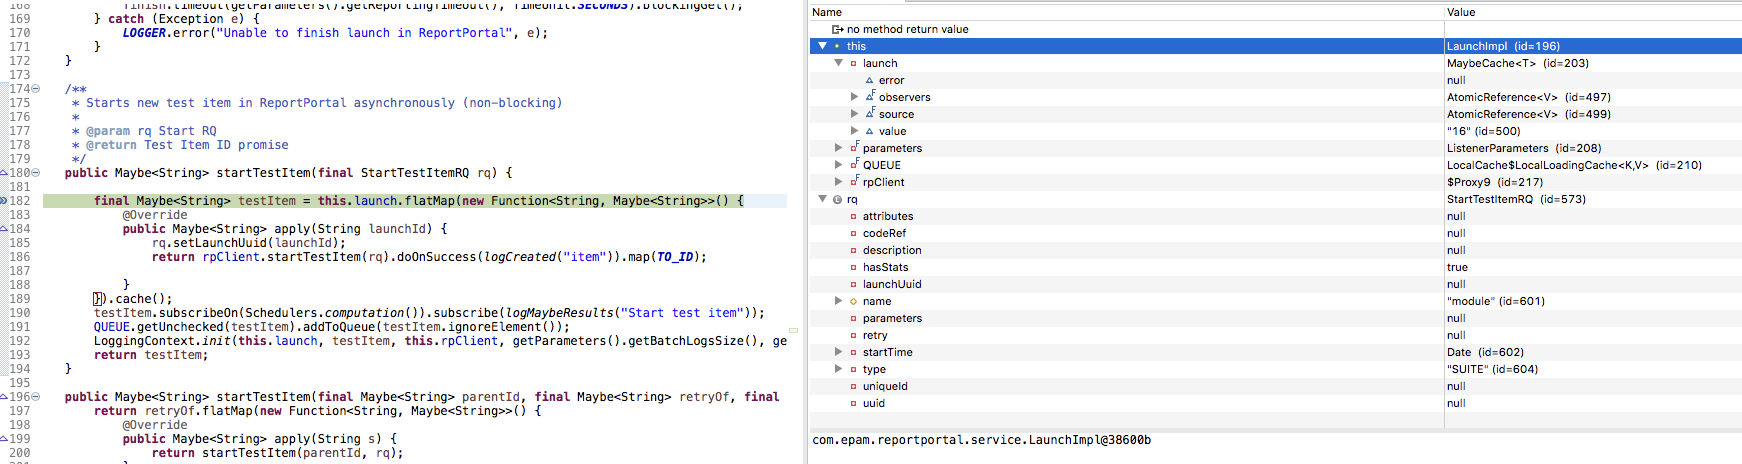Click the value '$Proxy9 (id=217)'

1495,182
